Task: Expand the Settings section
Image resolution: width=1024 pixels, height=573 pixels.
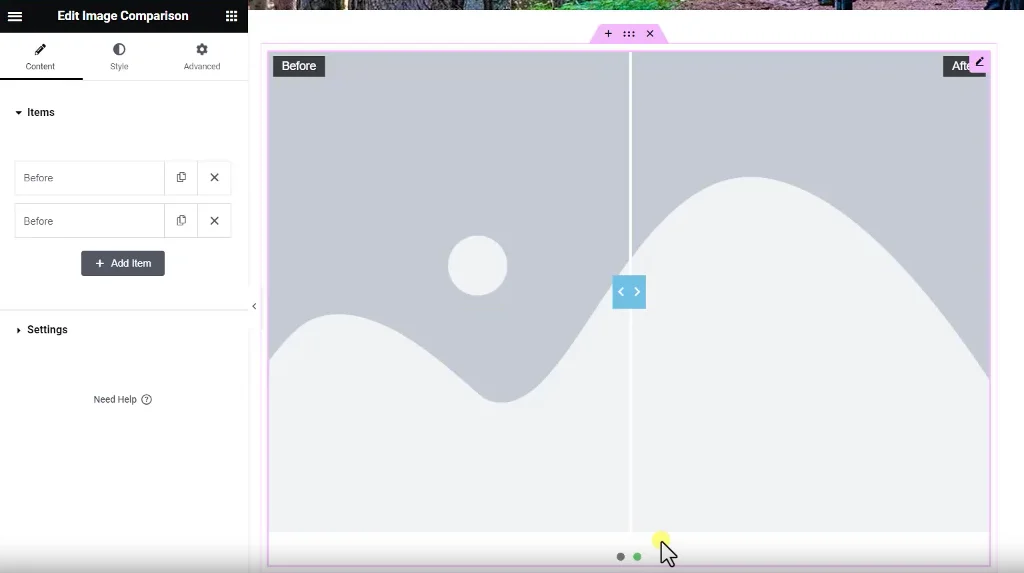Action: click(x=46, y=330)
